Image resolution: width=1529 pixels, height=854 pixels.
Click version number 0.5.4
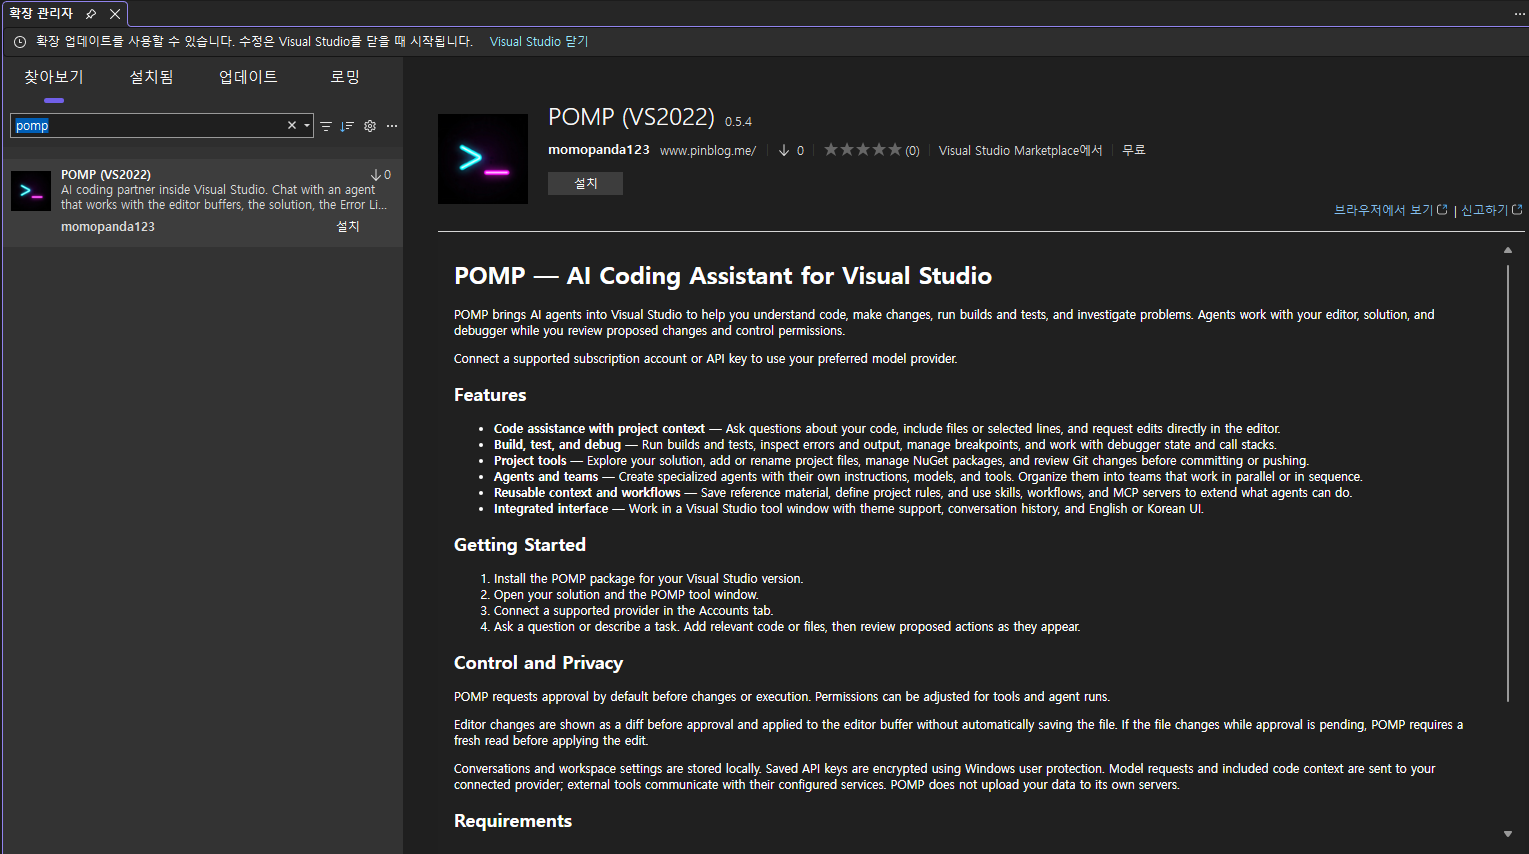pos(738,122)
